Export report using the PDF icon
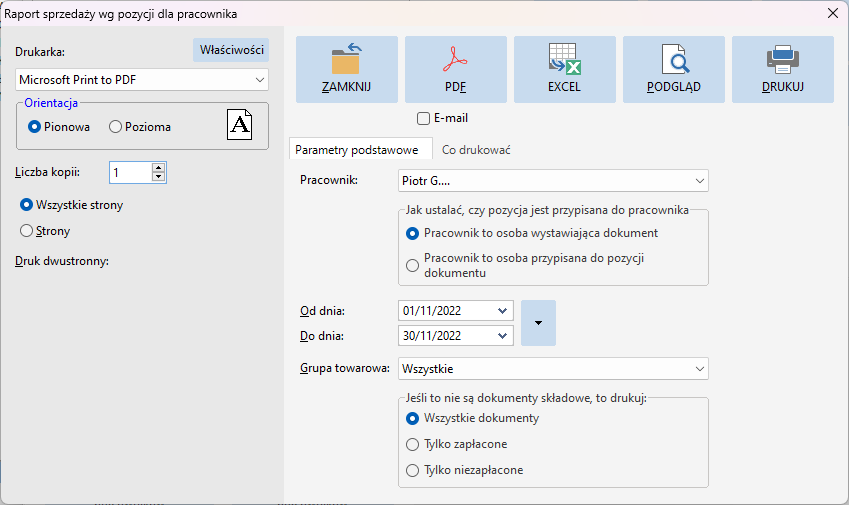This screenshot has height=505, width=849. [x=455, y=69]
